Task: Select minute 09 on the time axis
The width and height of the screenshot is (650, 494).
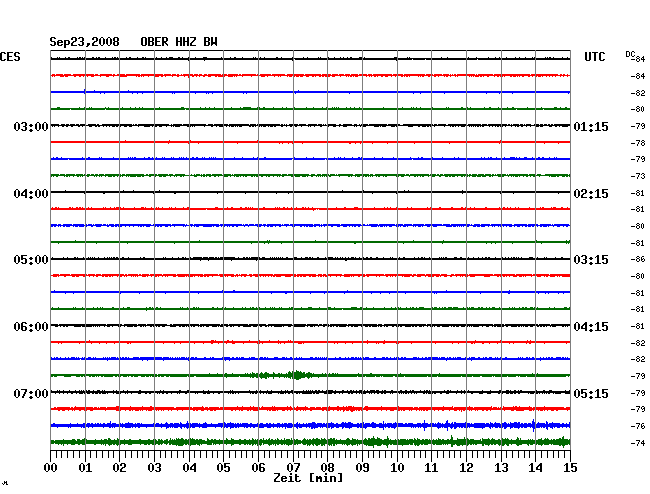Action: (x=362, y=468)
